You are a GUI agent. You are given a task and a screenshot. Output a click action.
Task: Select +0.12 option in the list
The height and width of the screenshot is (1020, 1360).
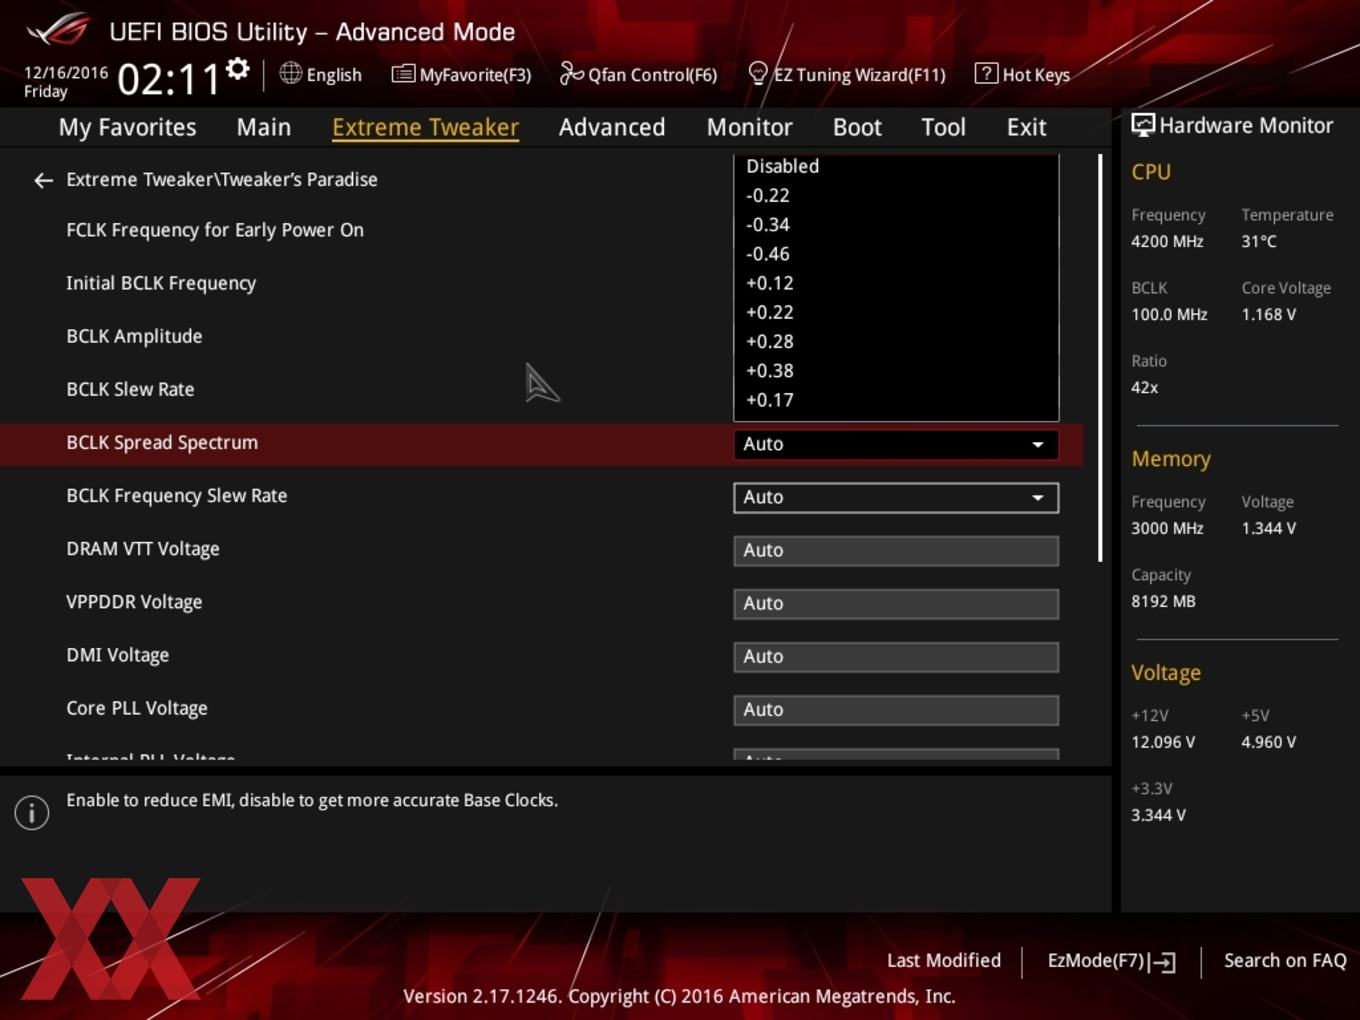(x=896, y=283)
